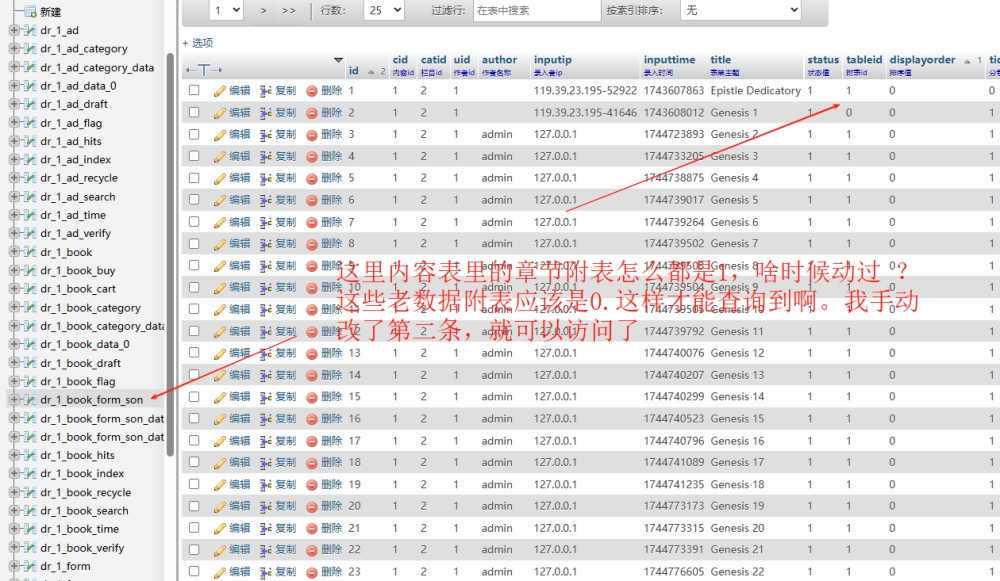This screenshot has height=581, width=1000.
Task: Click the table icon beside dr_1_form
Action: [x=30, y=566]
